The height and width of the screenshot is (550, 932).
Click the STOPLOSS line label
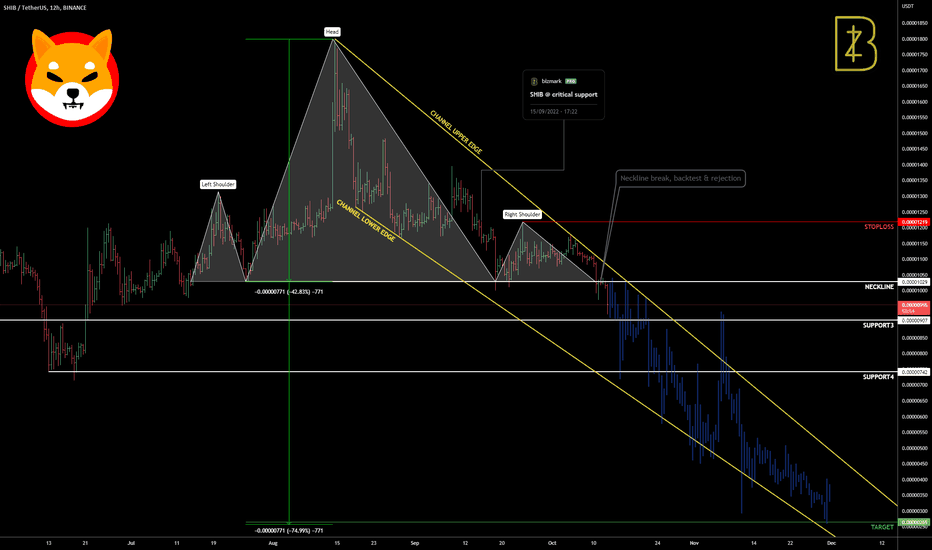coord(879,227)
